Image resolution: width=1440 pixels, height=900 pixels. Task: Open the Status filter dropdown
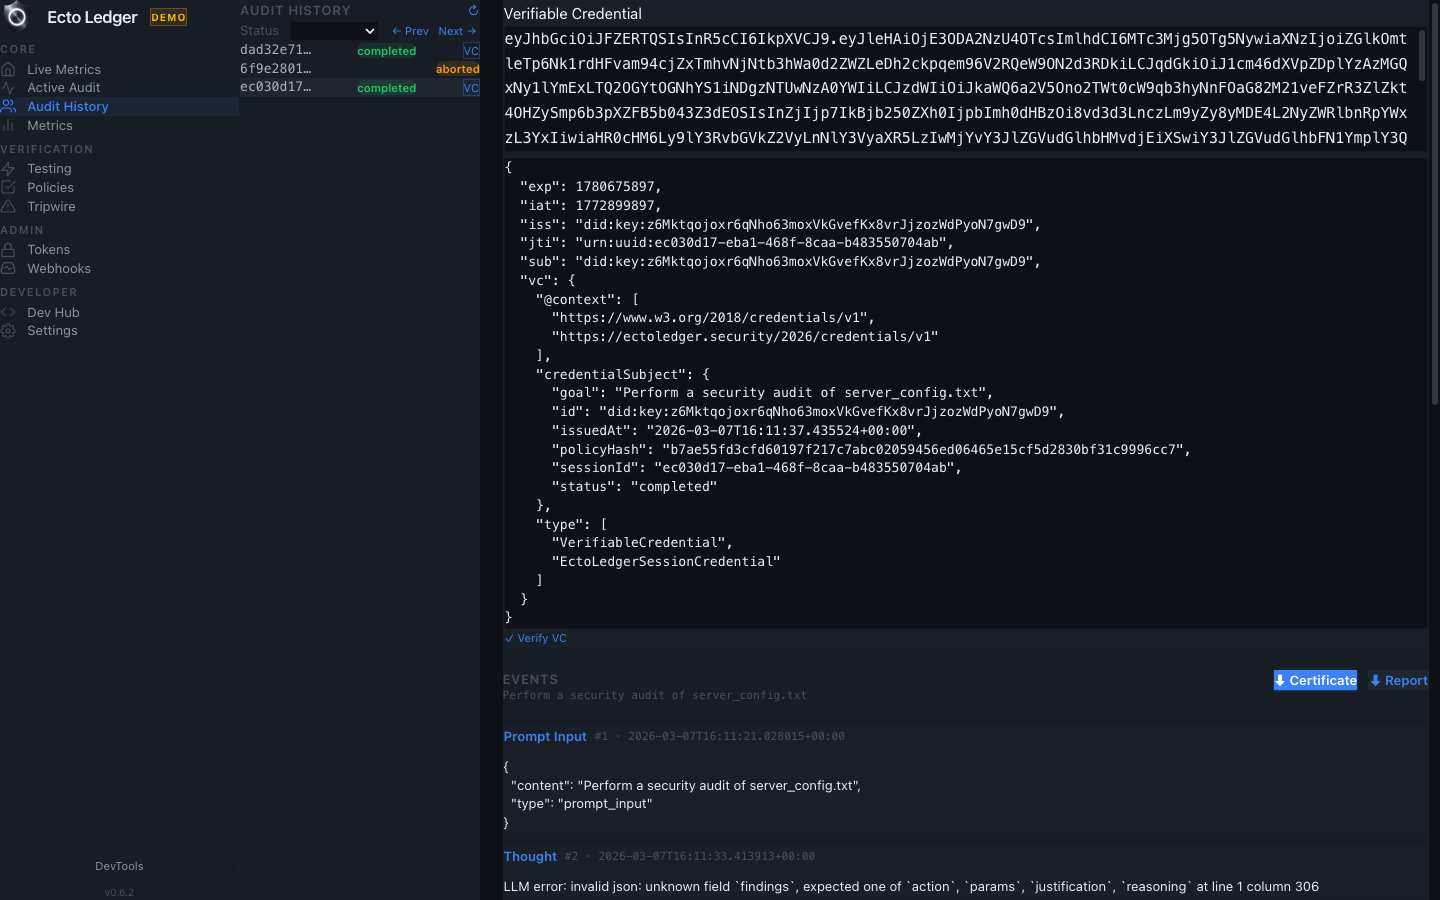[x=334, y=31]
